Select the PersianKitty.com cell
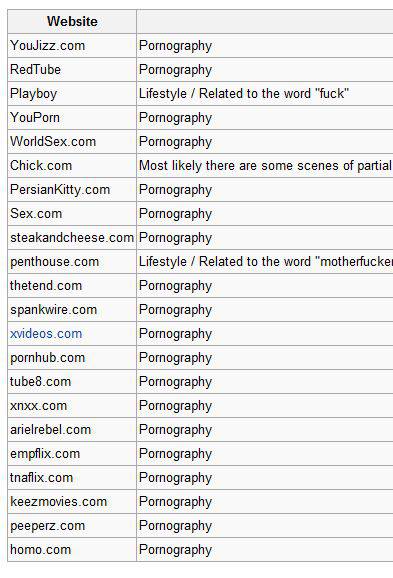Viewport: 393px width, 578px height. (x=72, y=189)
